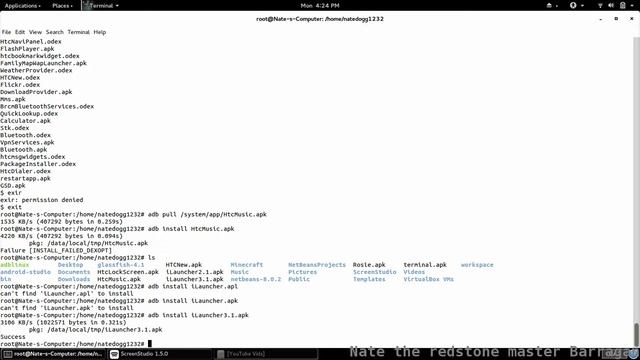Screen dimensions: 640x360
Task: Click 'Minecraft' directory in ls output
Action: coord(247,265)
